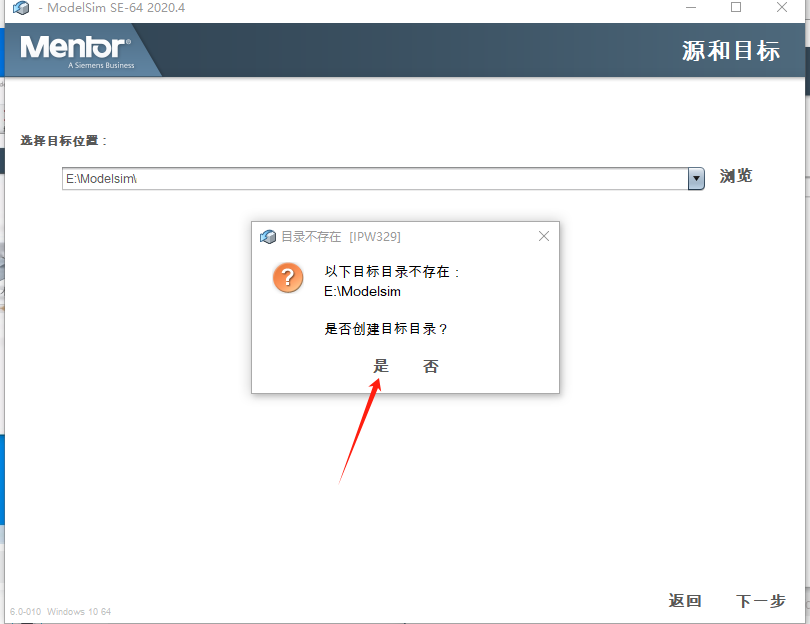Click the 源和目标 header title
Image resolution: width=810 pixels, height=624 pixels.
730,51
